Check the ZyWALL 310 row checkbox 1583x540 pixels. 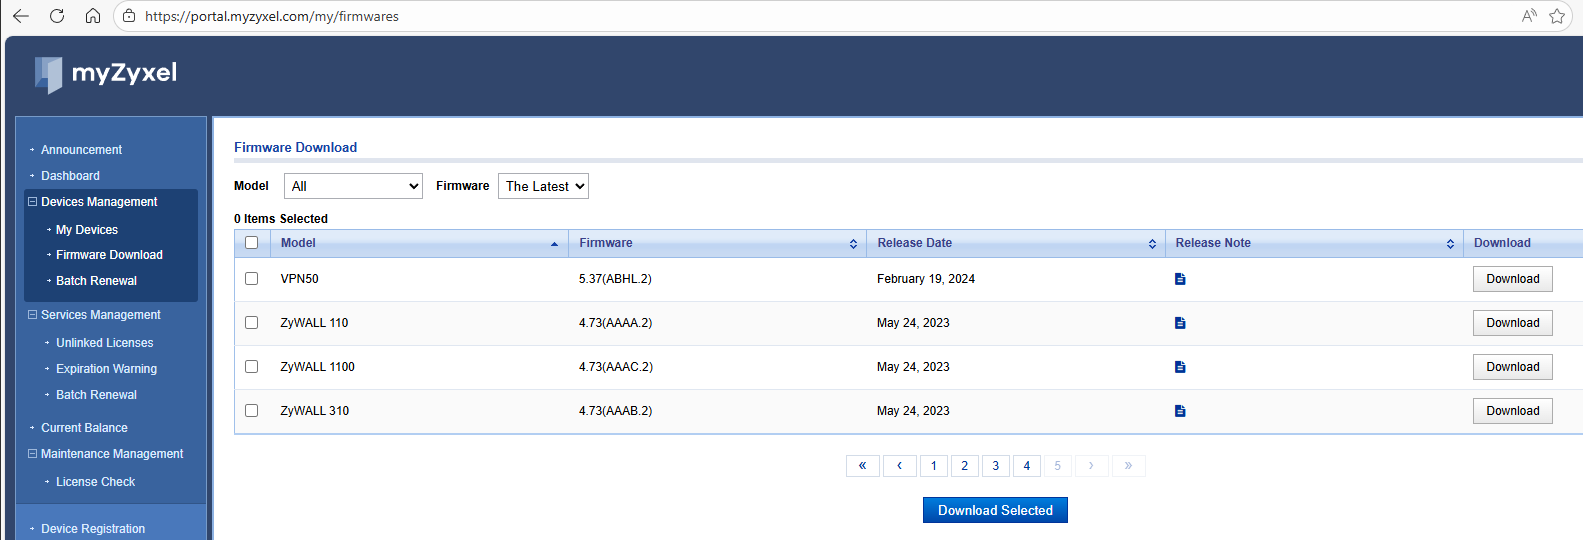point(252,411)
